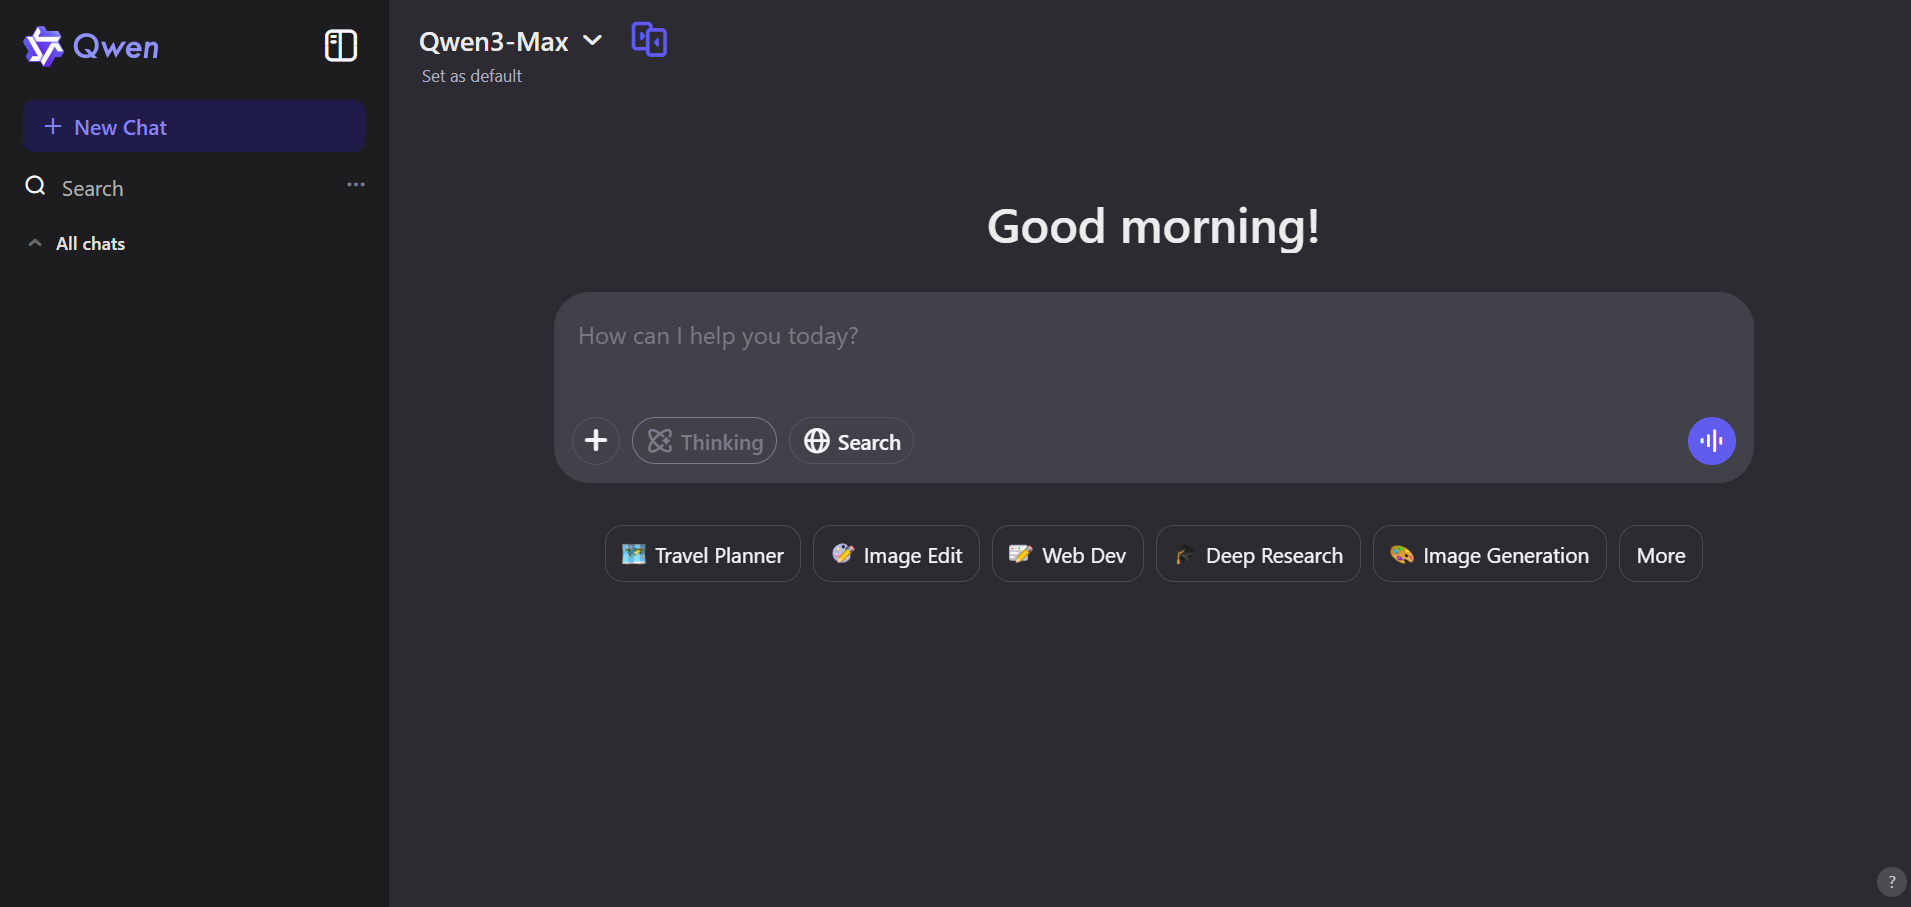Collapse the sidebar panel
This screenshot has height=907, width=1911.
[340, 45]
